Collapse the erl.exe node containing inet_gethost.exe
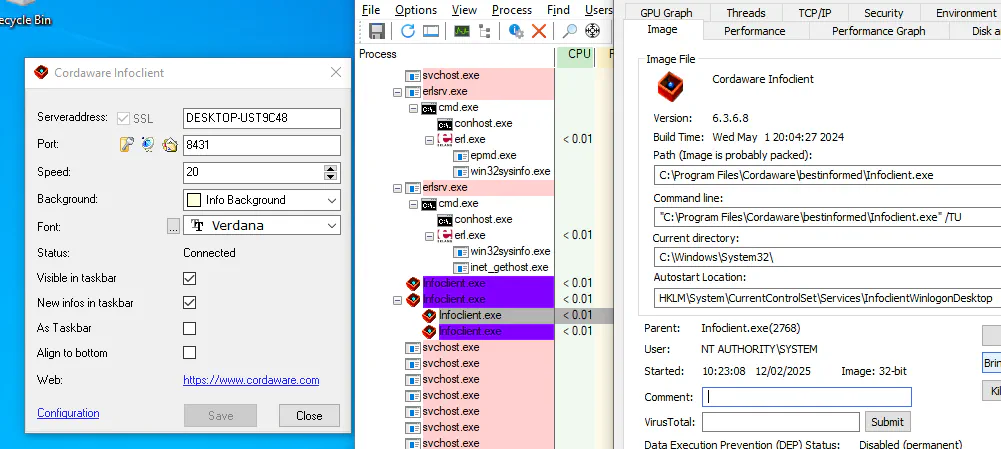 tap(429, 235)
